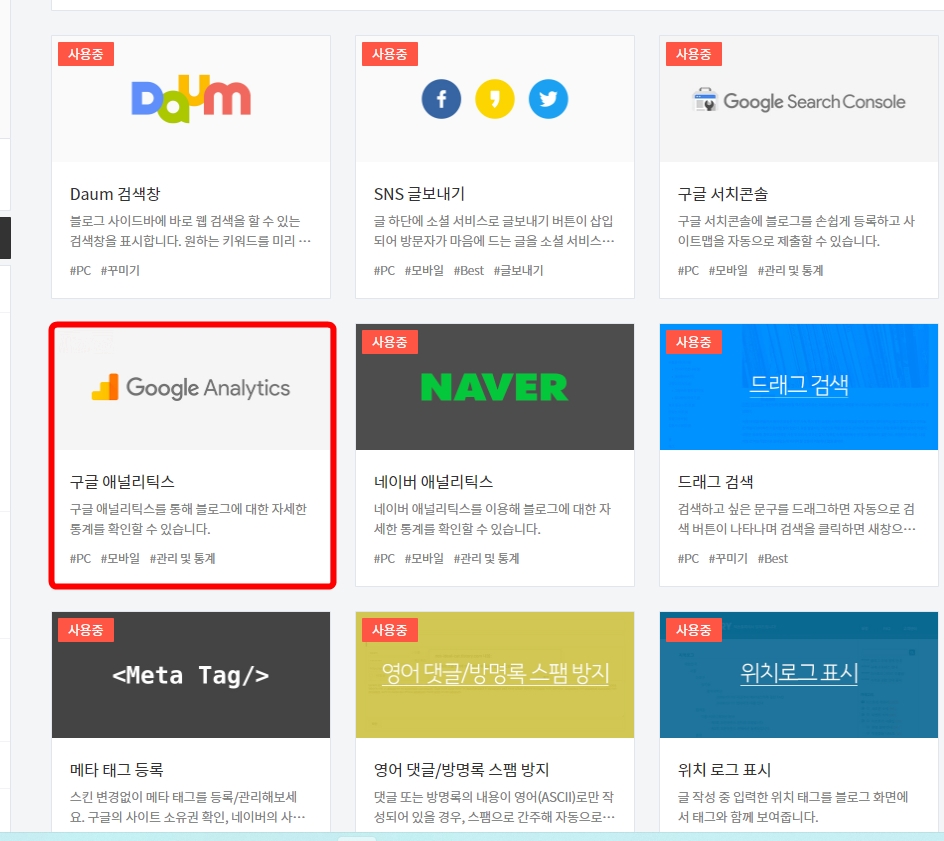This screenshot has height=841, width=944.
Task: Click #꾸미기 tag on 드래그 검색 card
Action: point(728,559)
